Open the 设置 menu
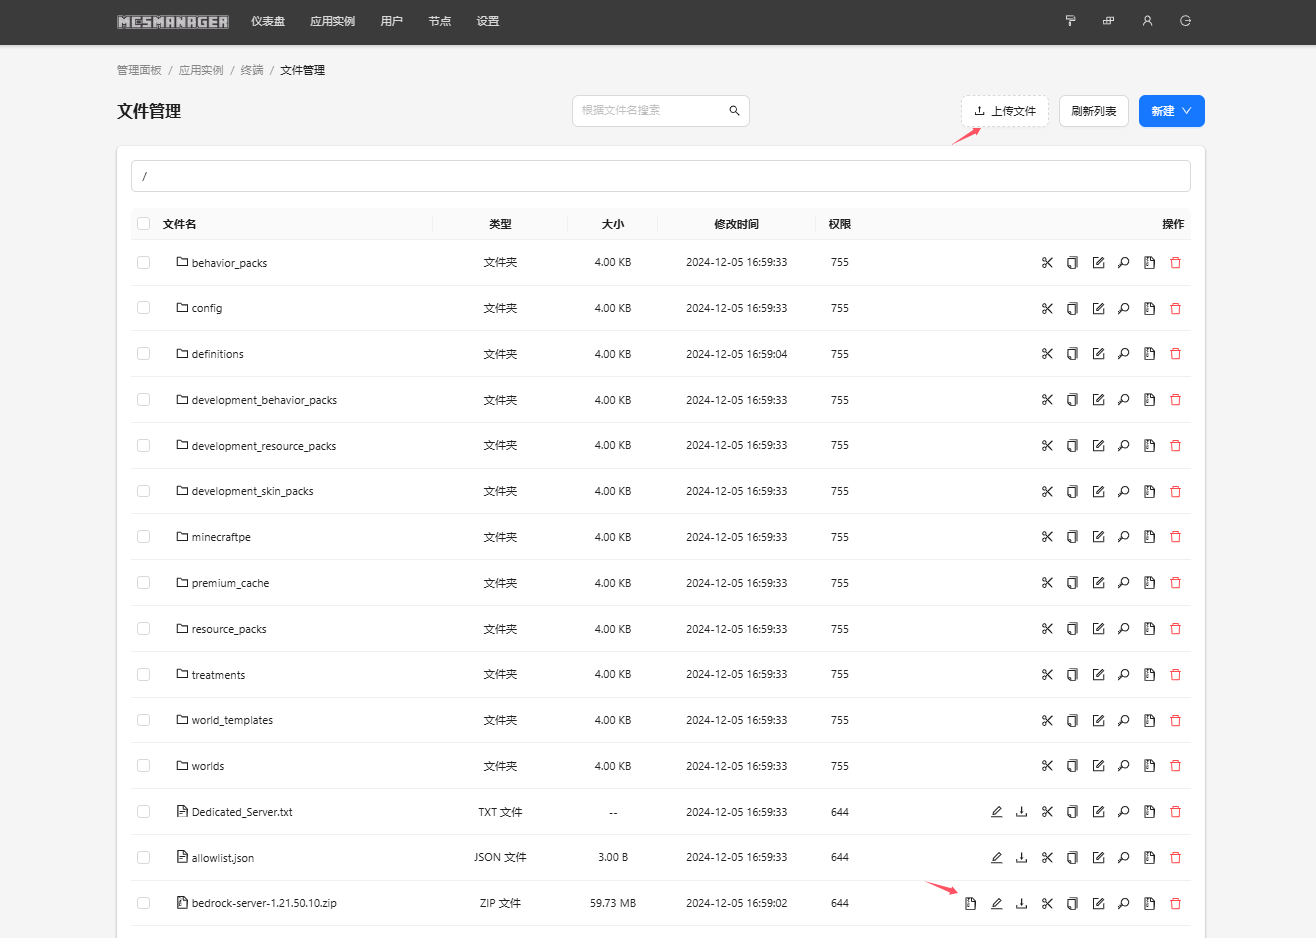Image resolution: width=1316 pixels, height=938 pixels. pyautogui.click(x=488, y=21)
